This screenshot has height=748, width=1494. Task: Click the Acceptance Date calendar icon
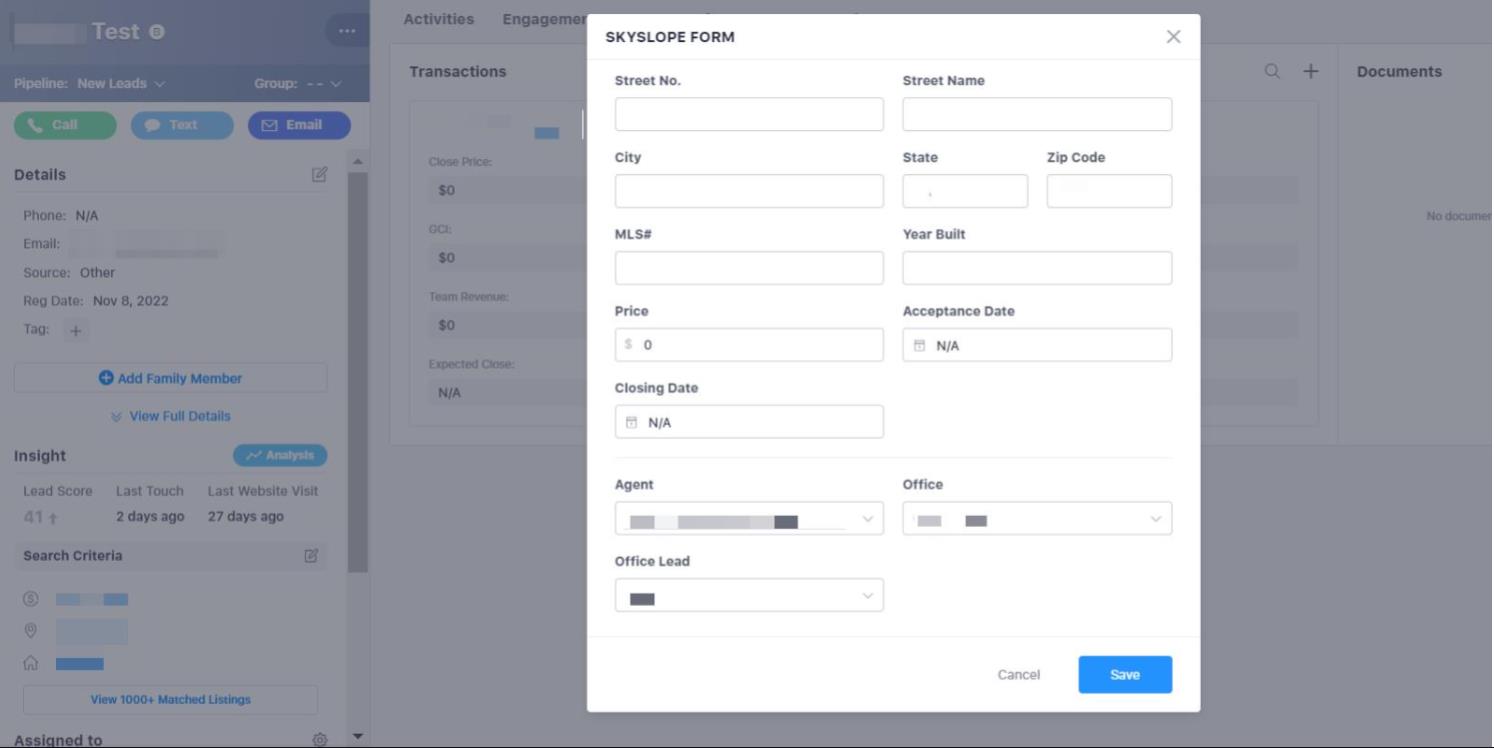point(919,346)
